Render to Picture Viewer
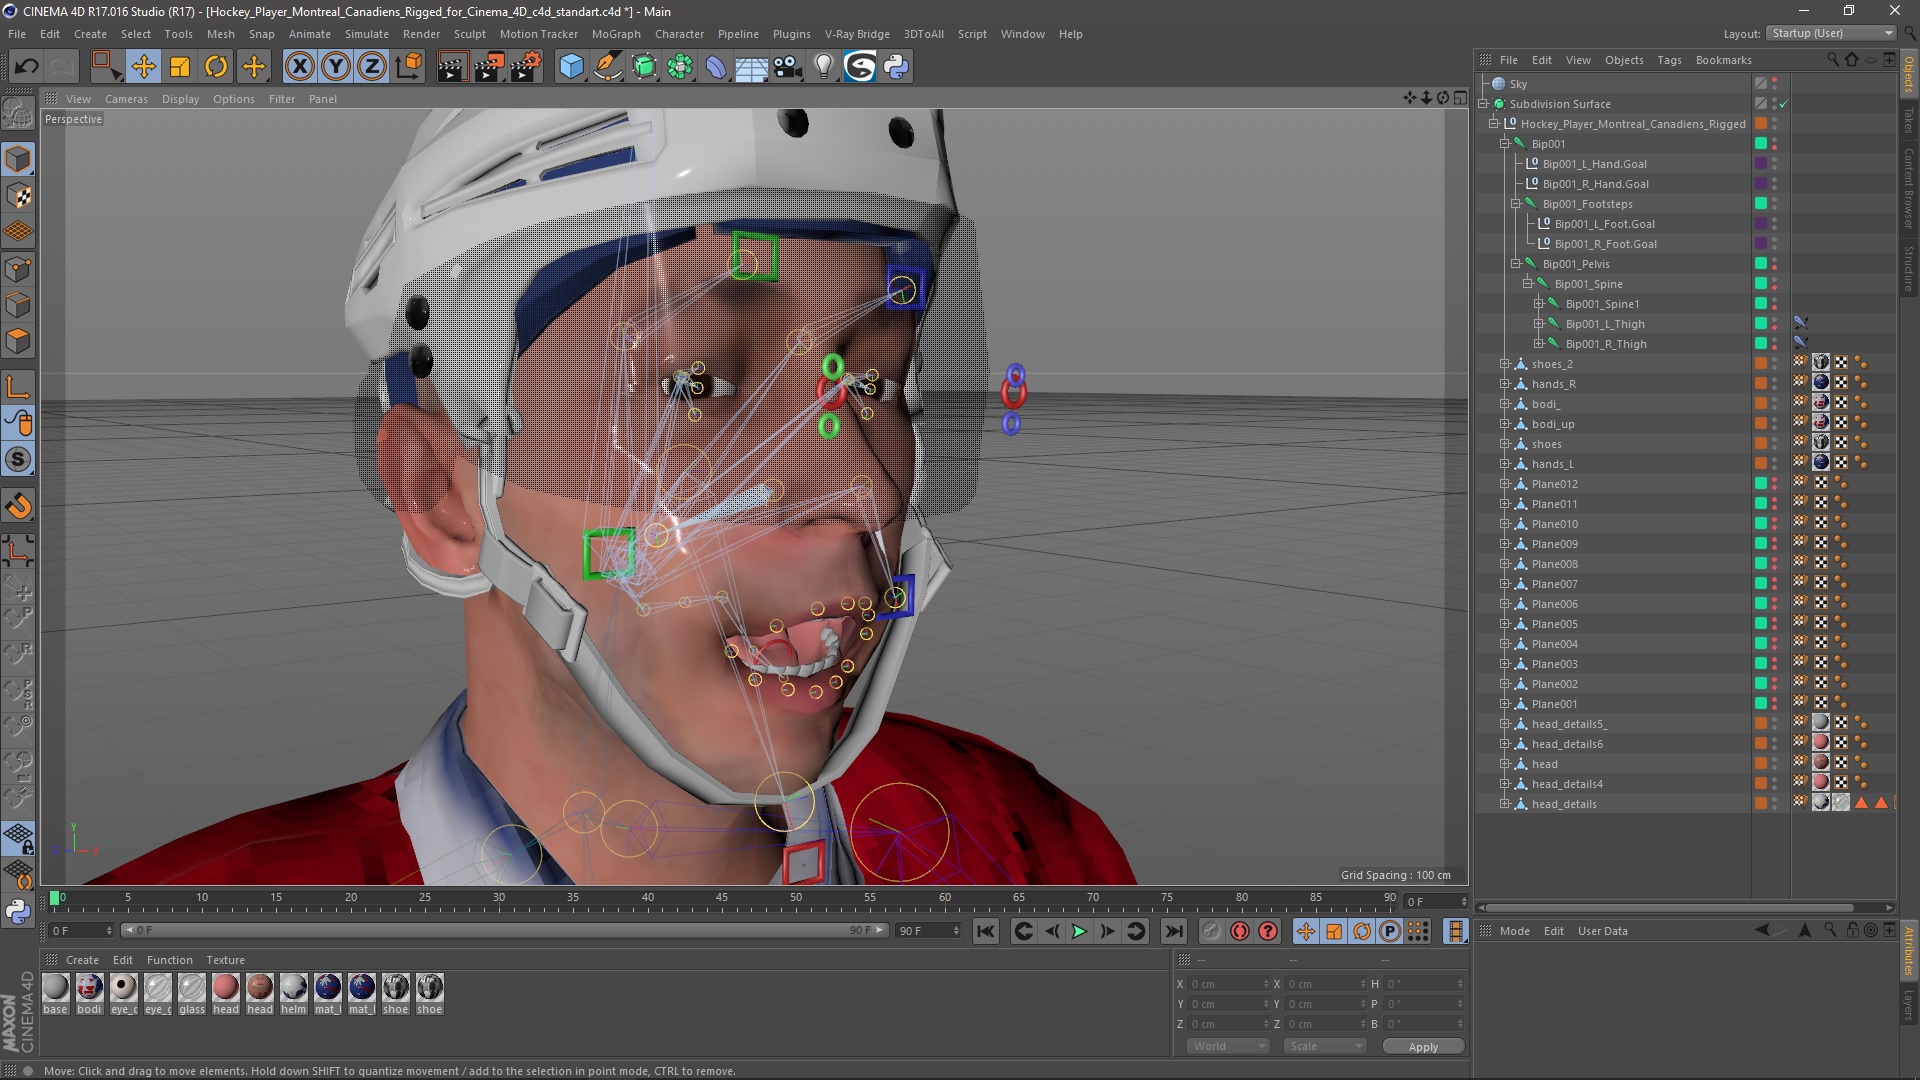Viewport: 1920px width, 1080px height. [x=489, y=67]
